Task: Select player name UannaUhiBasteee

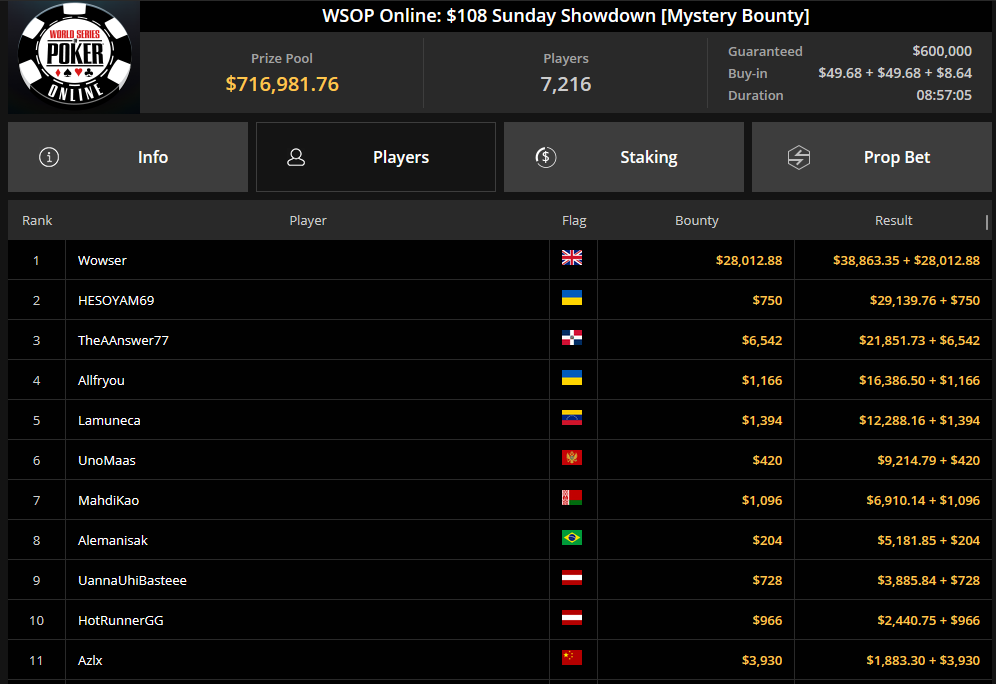Action: click(132, 580)
